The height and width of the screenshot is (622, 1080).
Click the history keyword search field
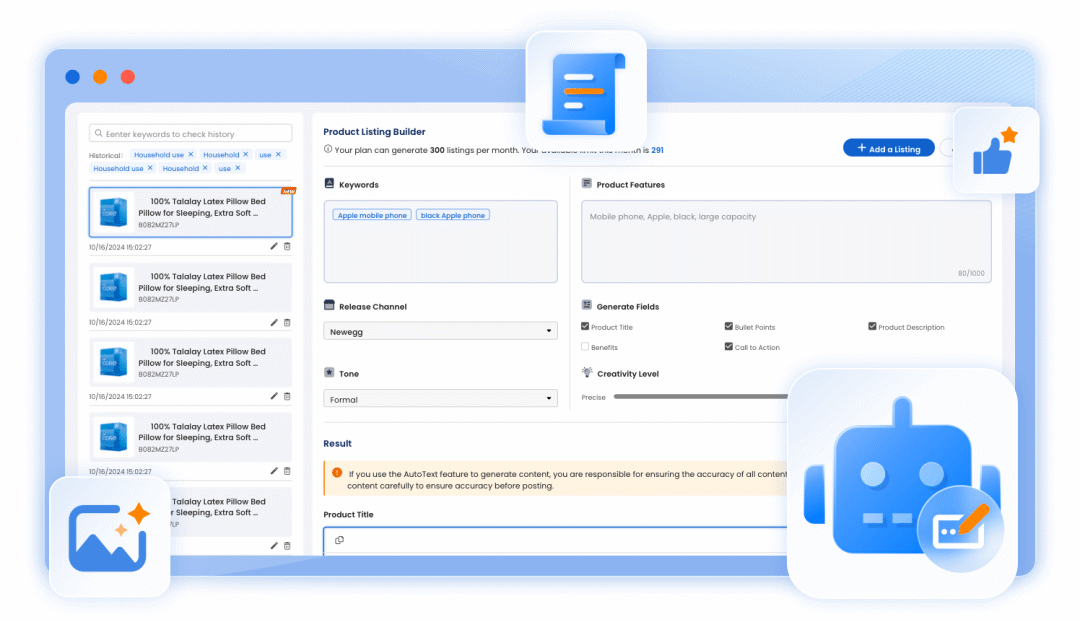(191, 133)
